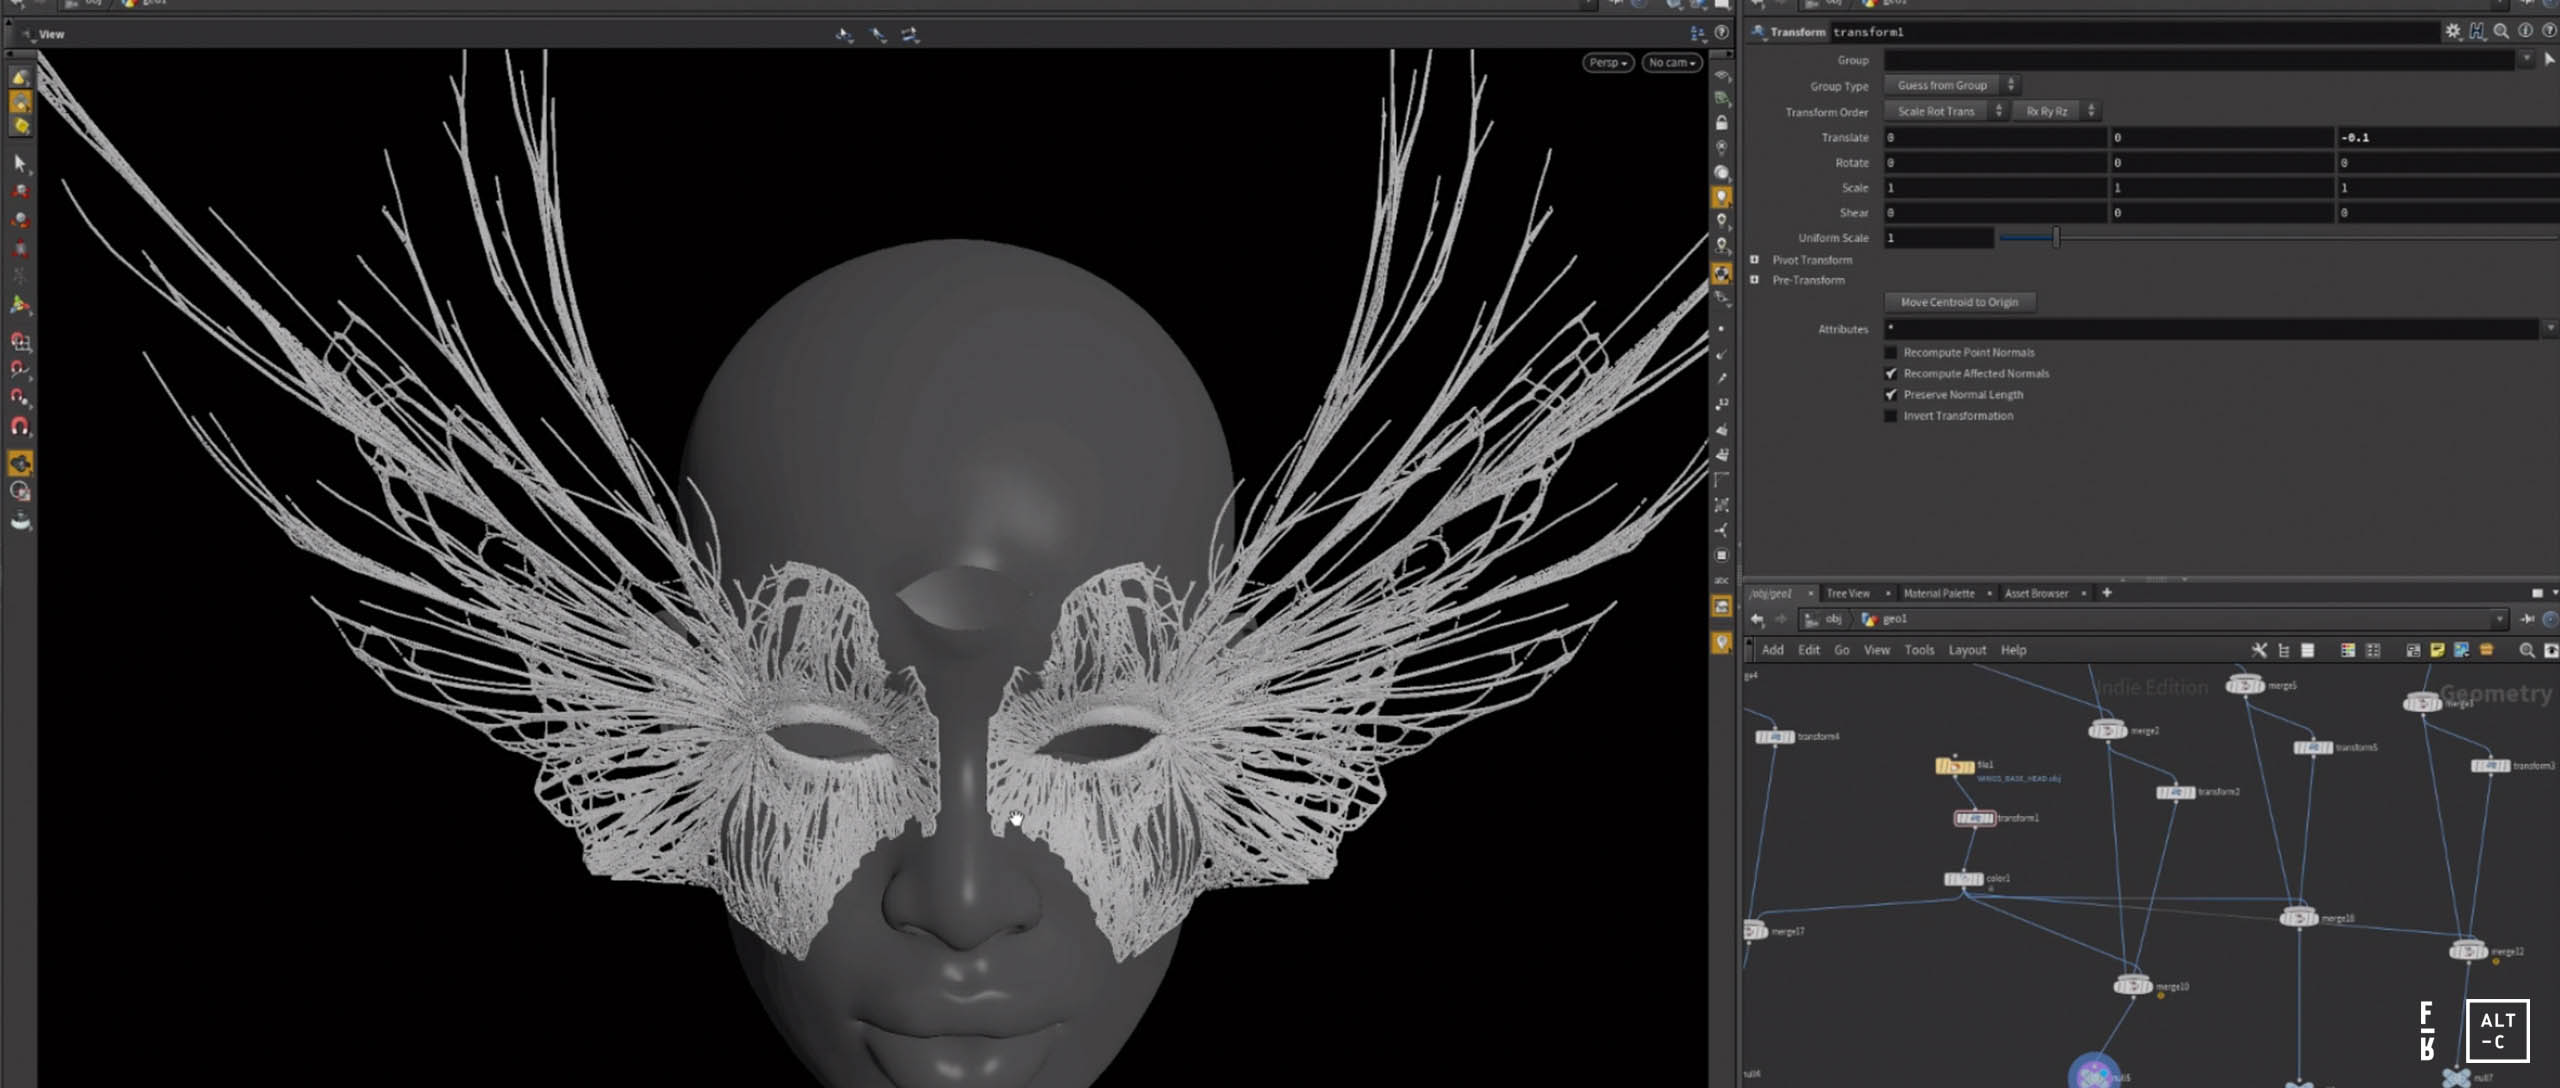Activate the Move tool in left toolbar

click(20, 191)
